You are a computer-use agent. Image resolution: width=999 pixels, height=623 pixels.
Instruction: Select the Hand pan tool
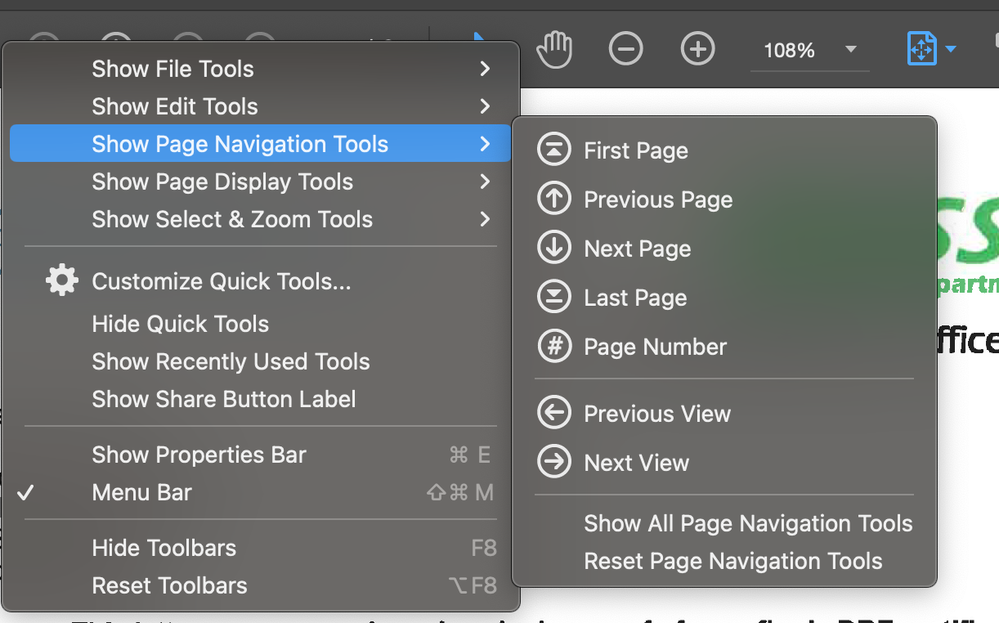coord(554,49)
